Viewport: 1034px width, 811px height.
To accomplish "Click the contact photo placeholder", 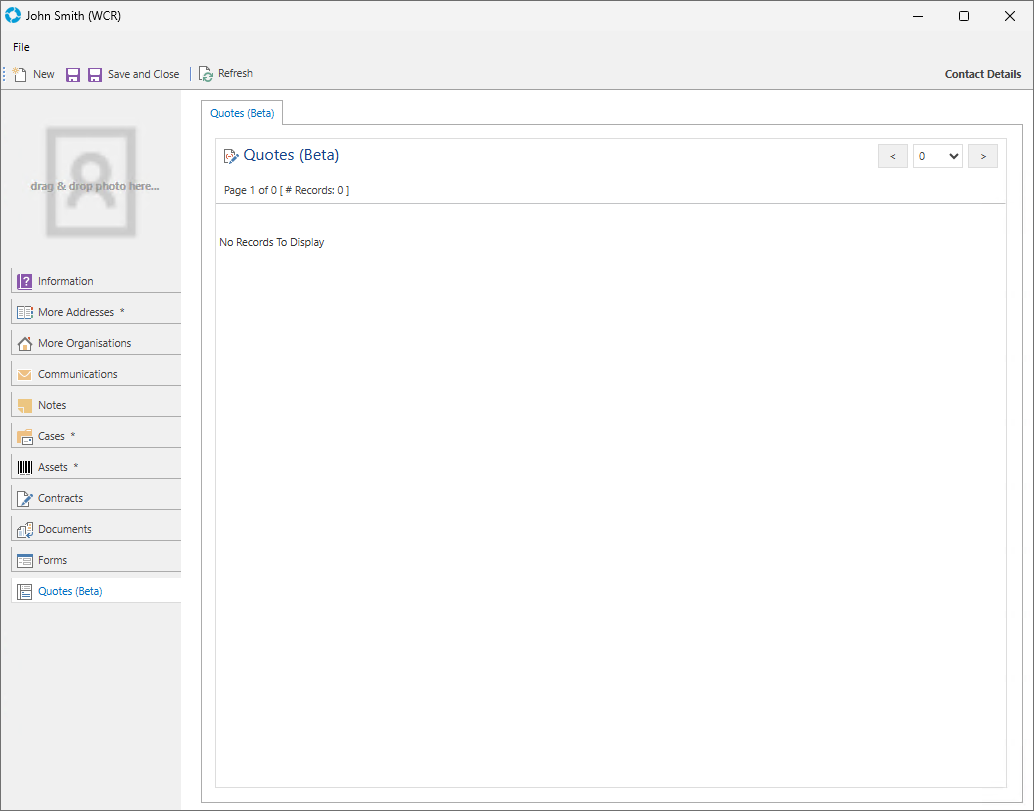I will (91, 182).
